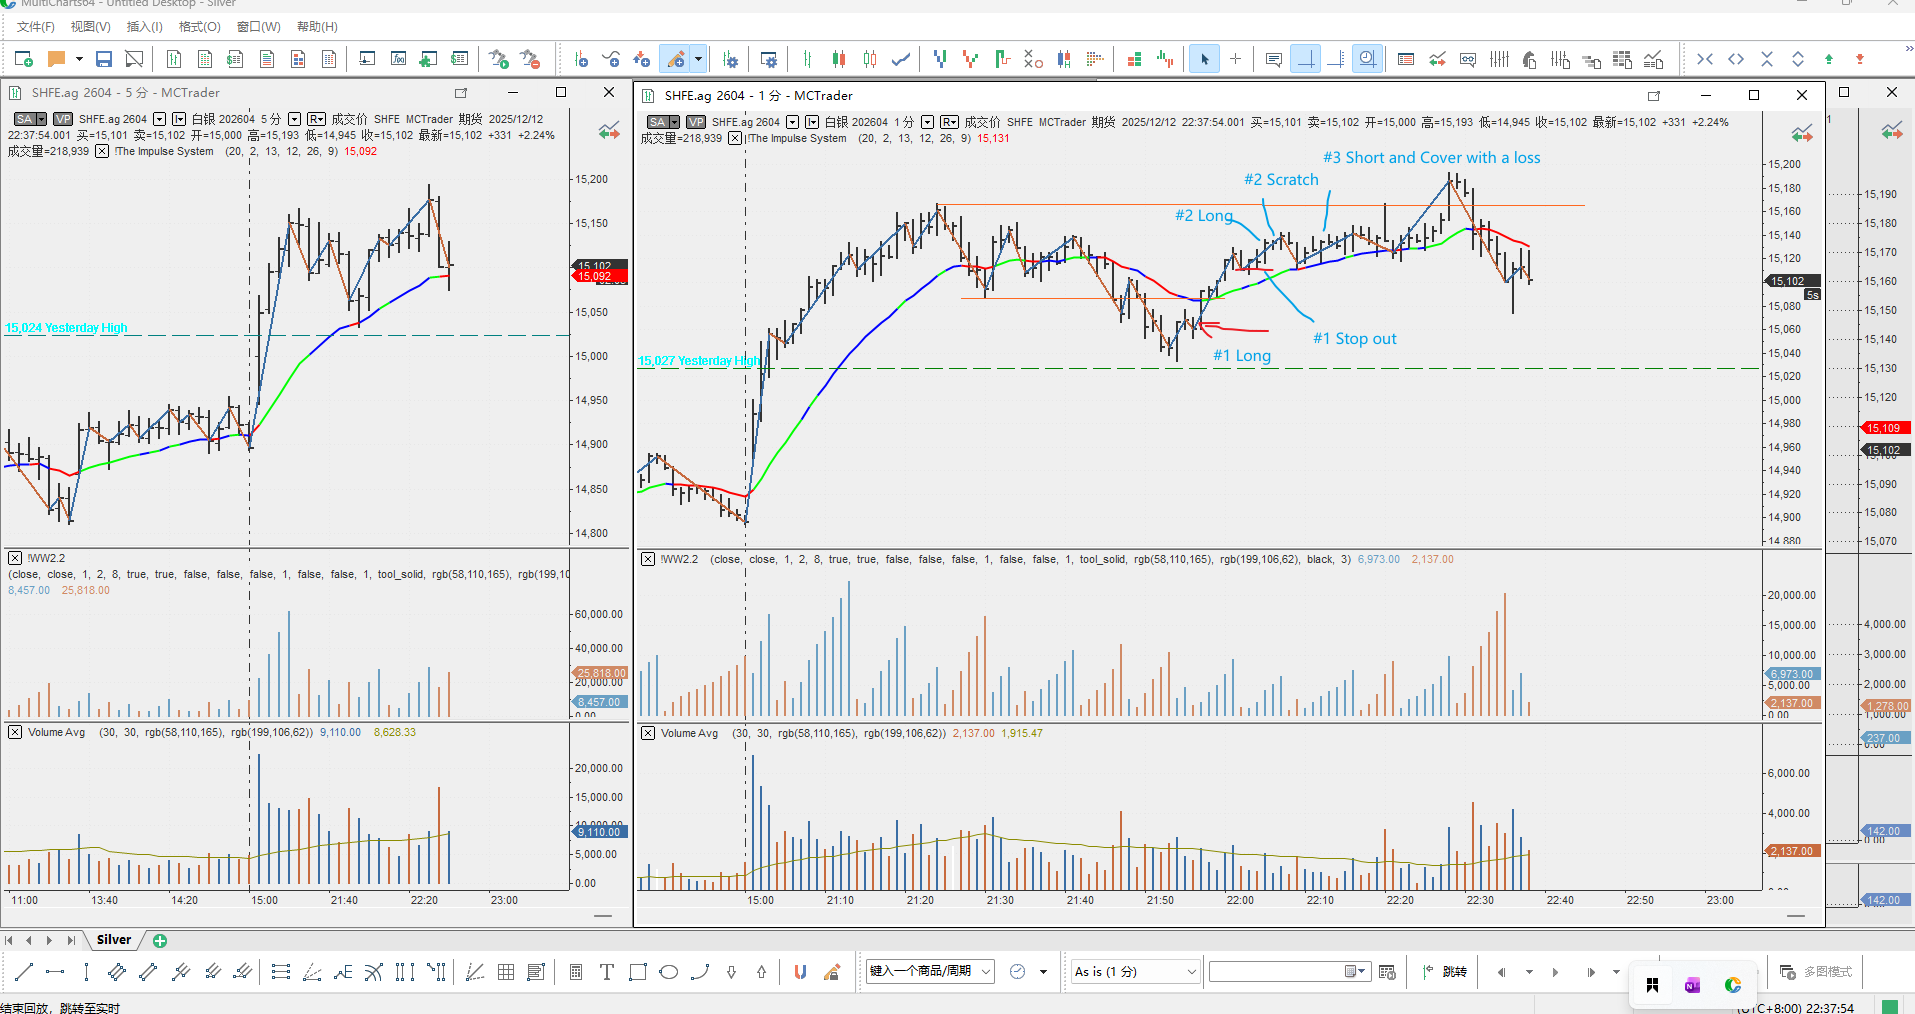The height and width of the screenshot is (1014, 1915).
Task: Click the Expand Bar Spacing icon
Action: point(1736,59)
